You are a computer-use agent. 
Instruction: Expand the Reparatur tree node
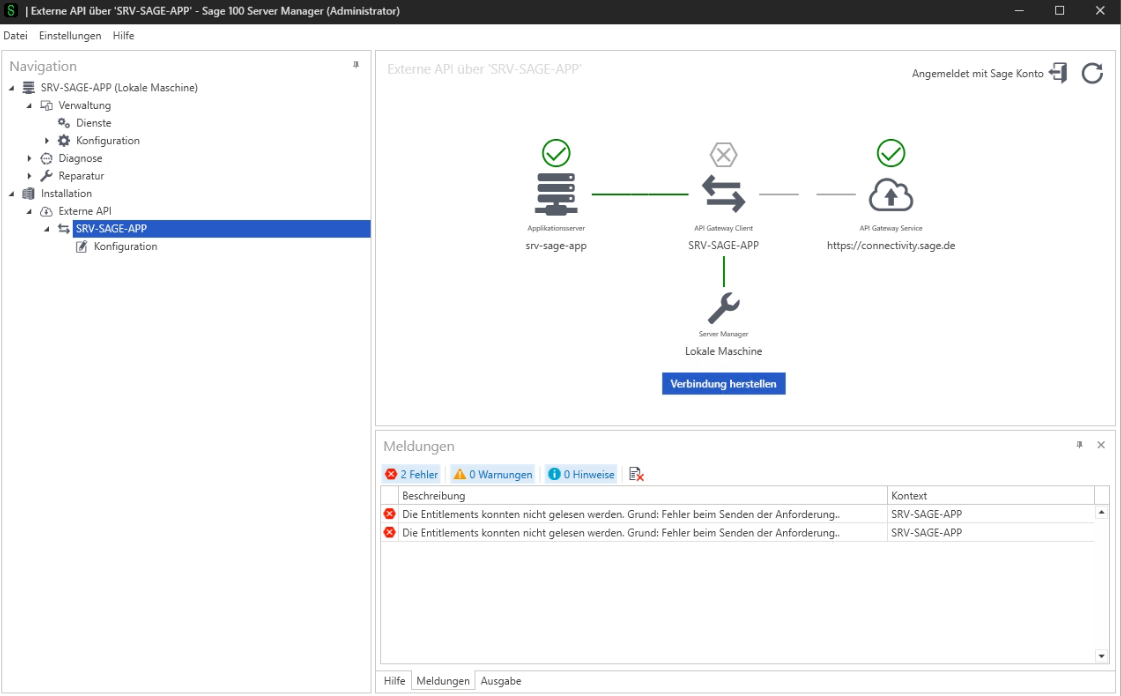30,176
